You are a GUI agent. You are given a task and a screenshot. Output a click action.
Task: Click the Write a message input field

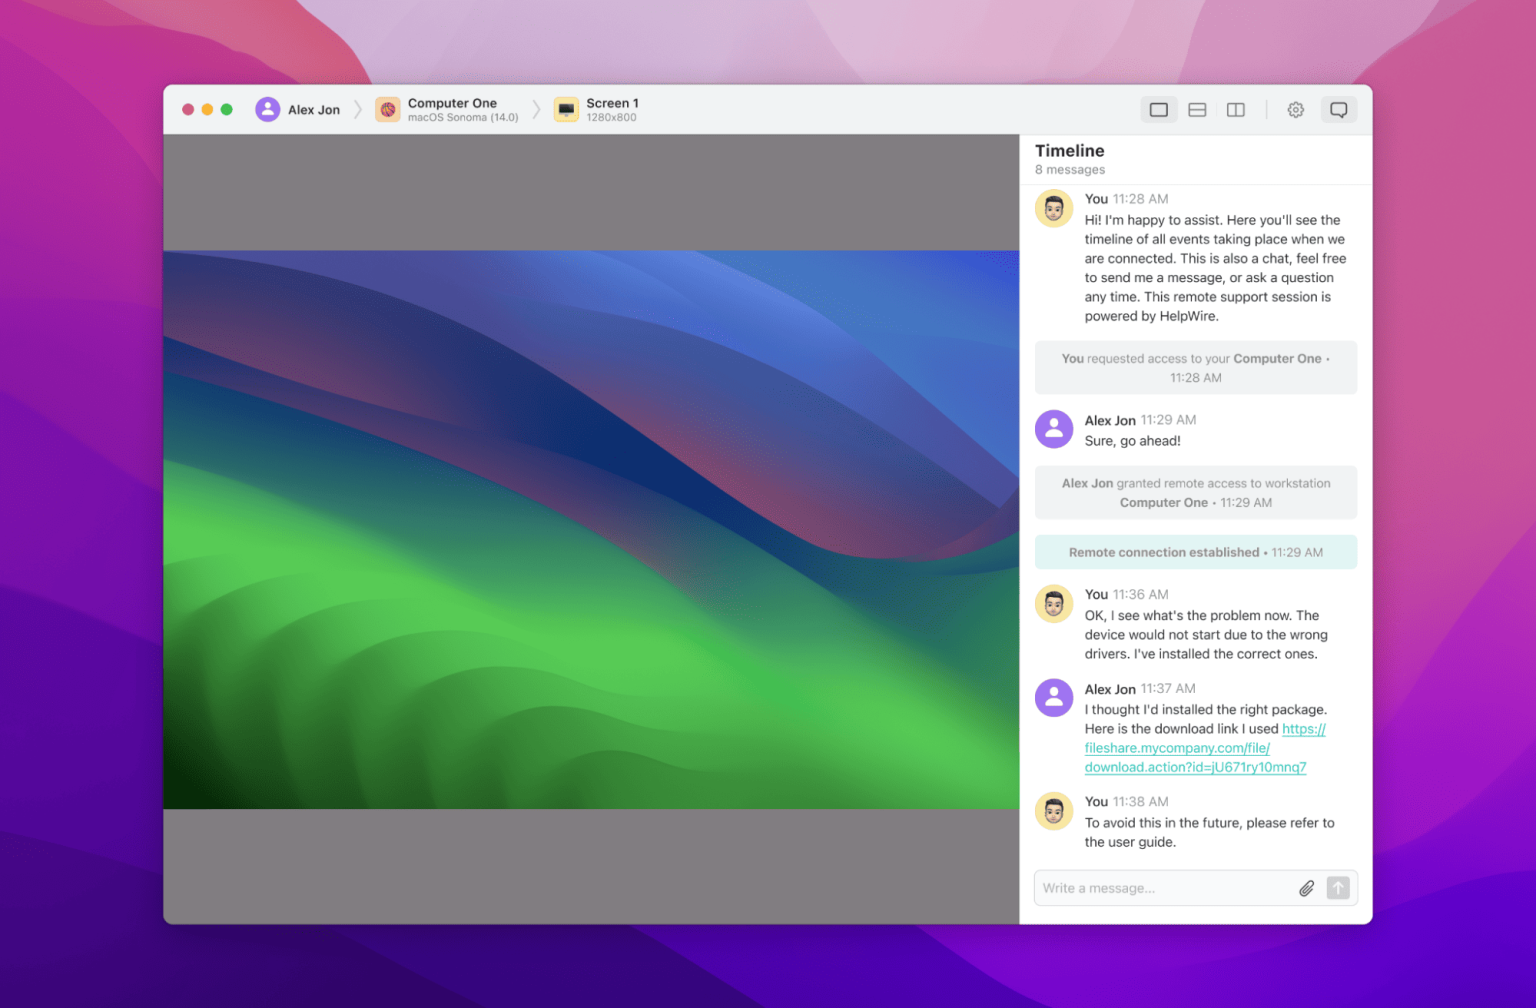pos(1160,888)
